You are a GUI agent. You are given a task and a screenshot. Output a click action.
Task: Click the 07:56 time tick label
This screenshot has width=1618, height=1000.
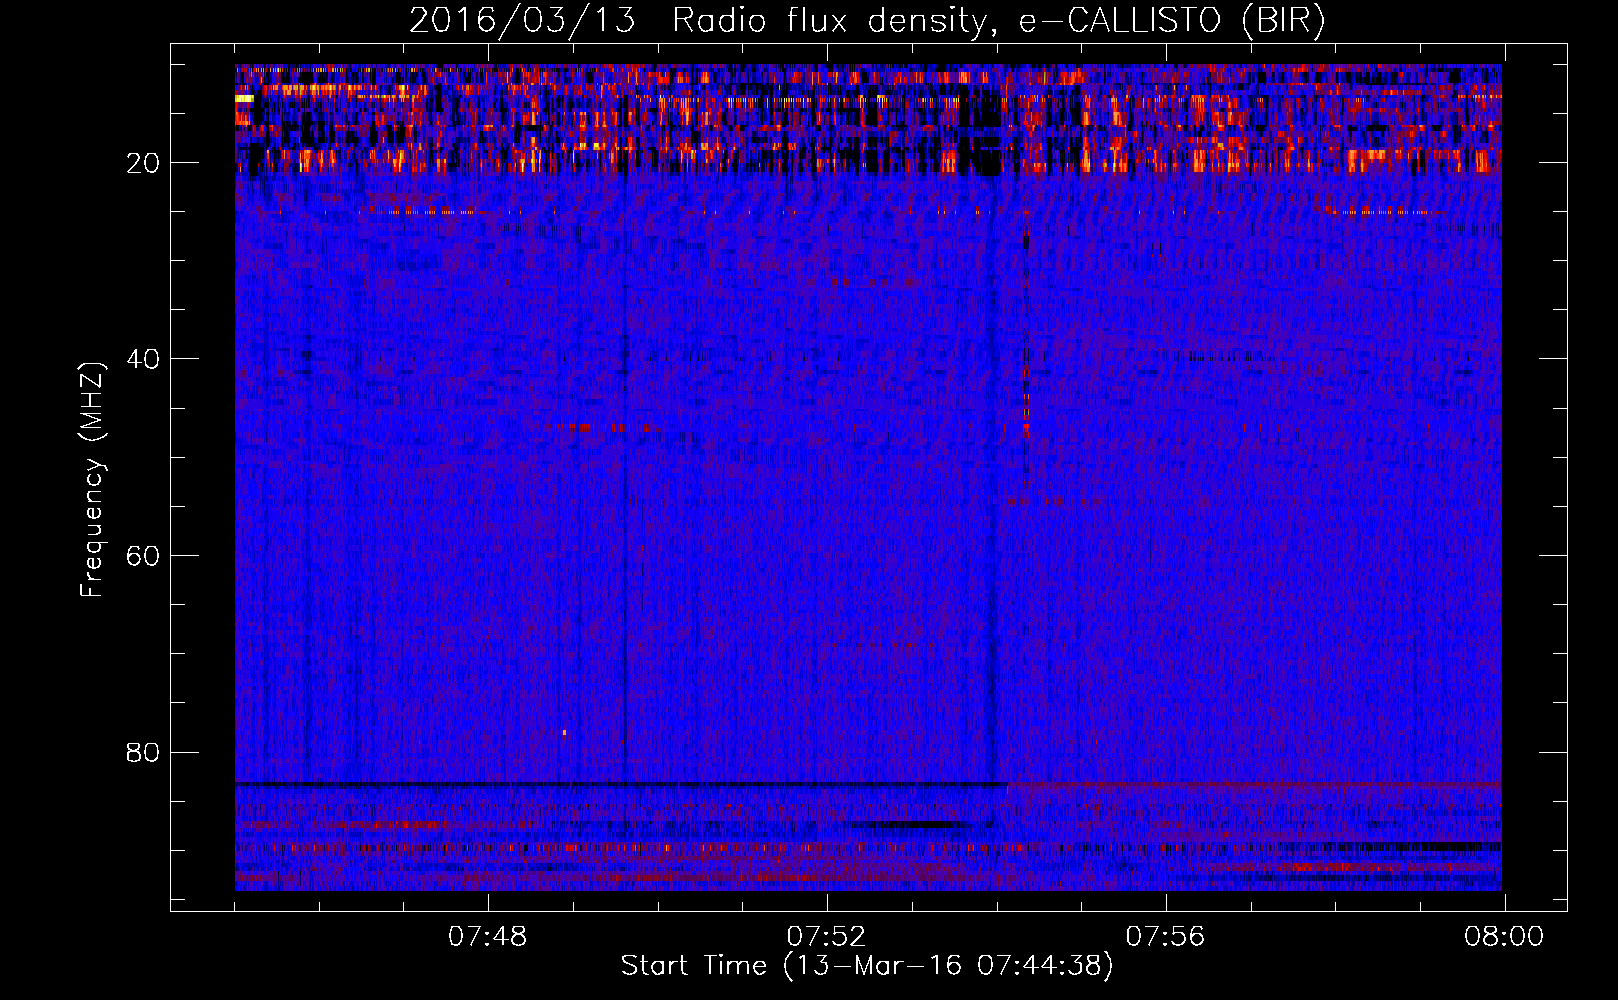tap(1165, 937)
